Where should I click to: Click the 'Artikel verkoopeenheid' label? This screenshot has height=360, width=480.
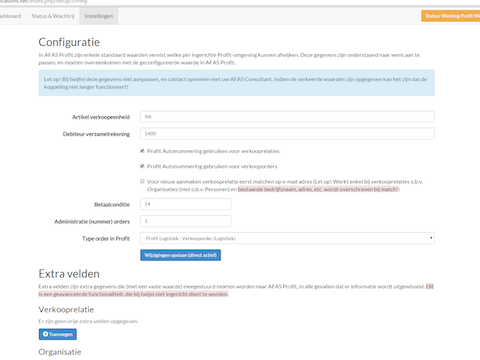click(101, 117)
